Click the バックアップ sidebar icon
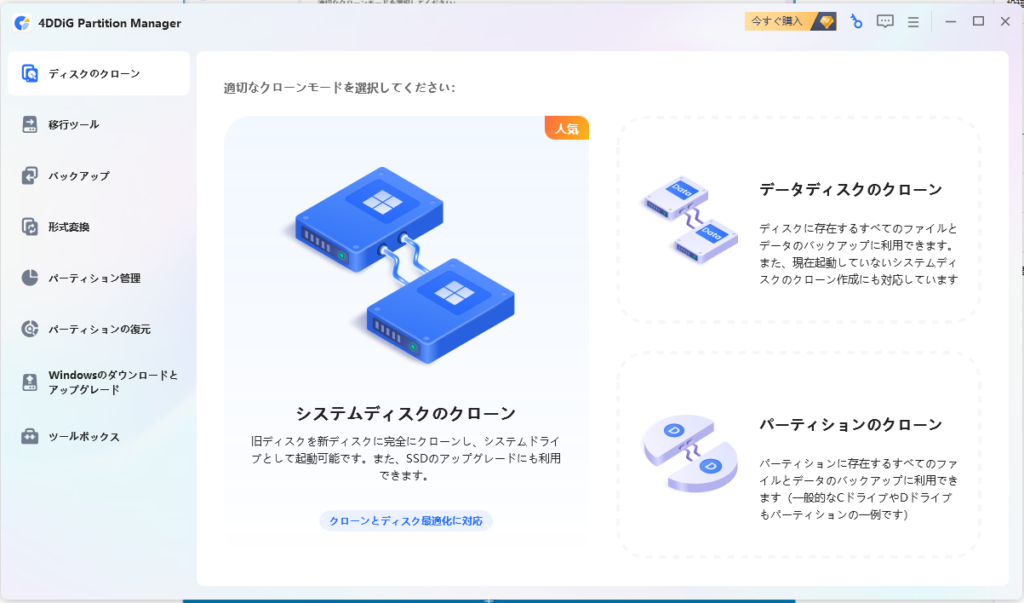 [x=30, y=175]
